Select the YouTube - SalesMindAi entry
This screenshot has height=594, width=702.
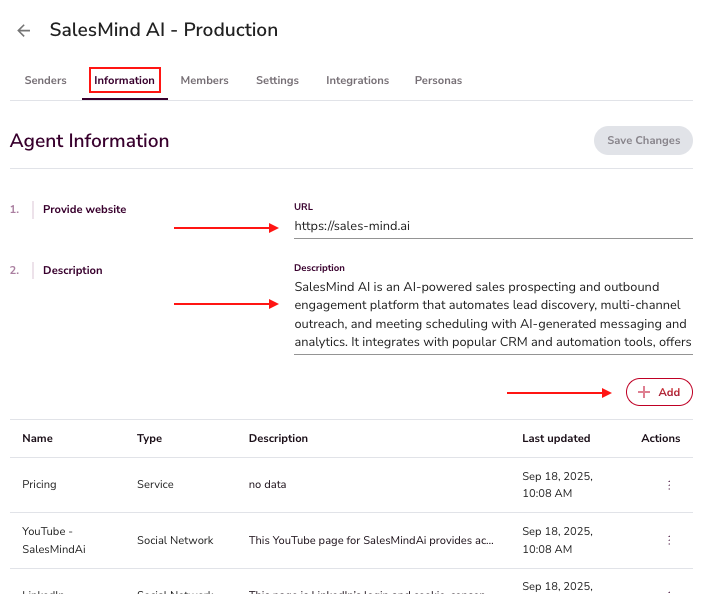coord(56,540)
